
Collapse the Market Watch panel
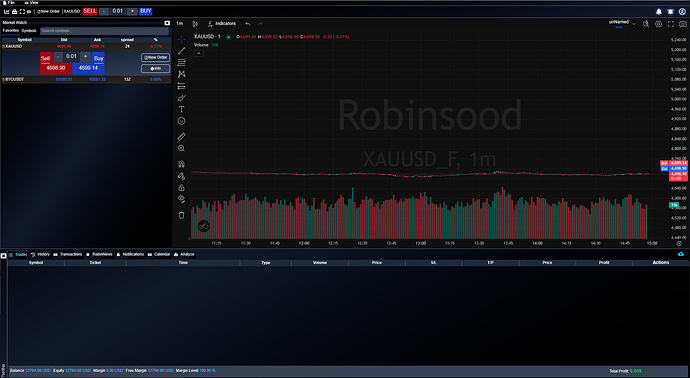click(167, 23)
